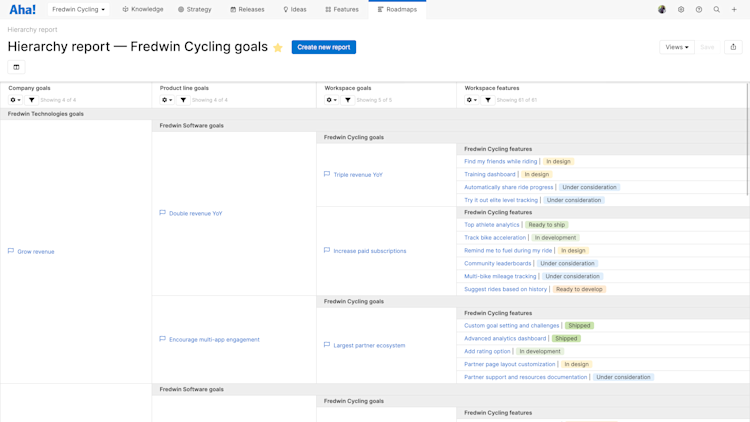Open Partner page layout customization feature
The height and width of the screenshot is (422, 750).
(x=510, y=365)
